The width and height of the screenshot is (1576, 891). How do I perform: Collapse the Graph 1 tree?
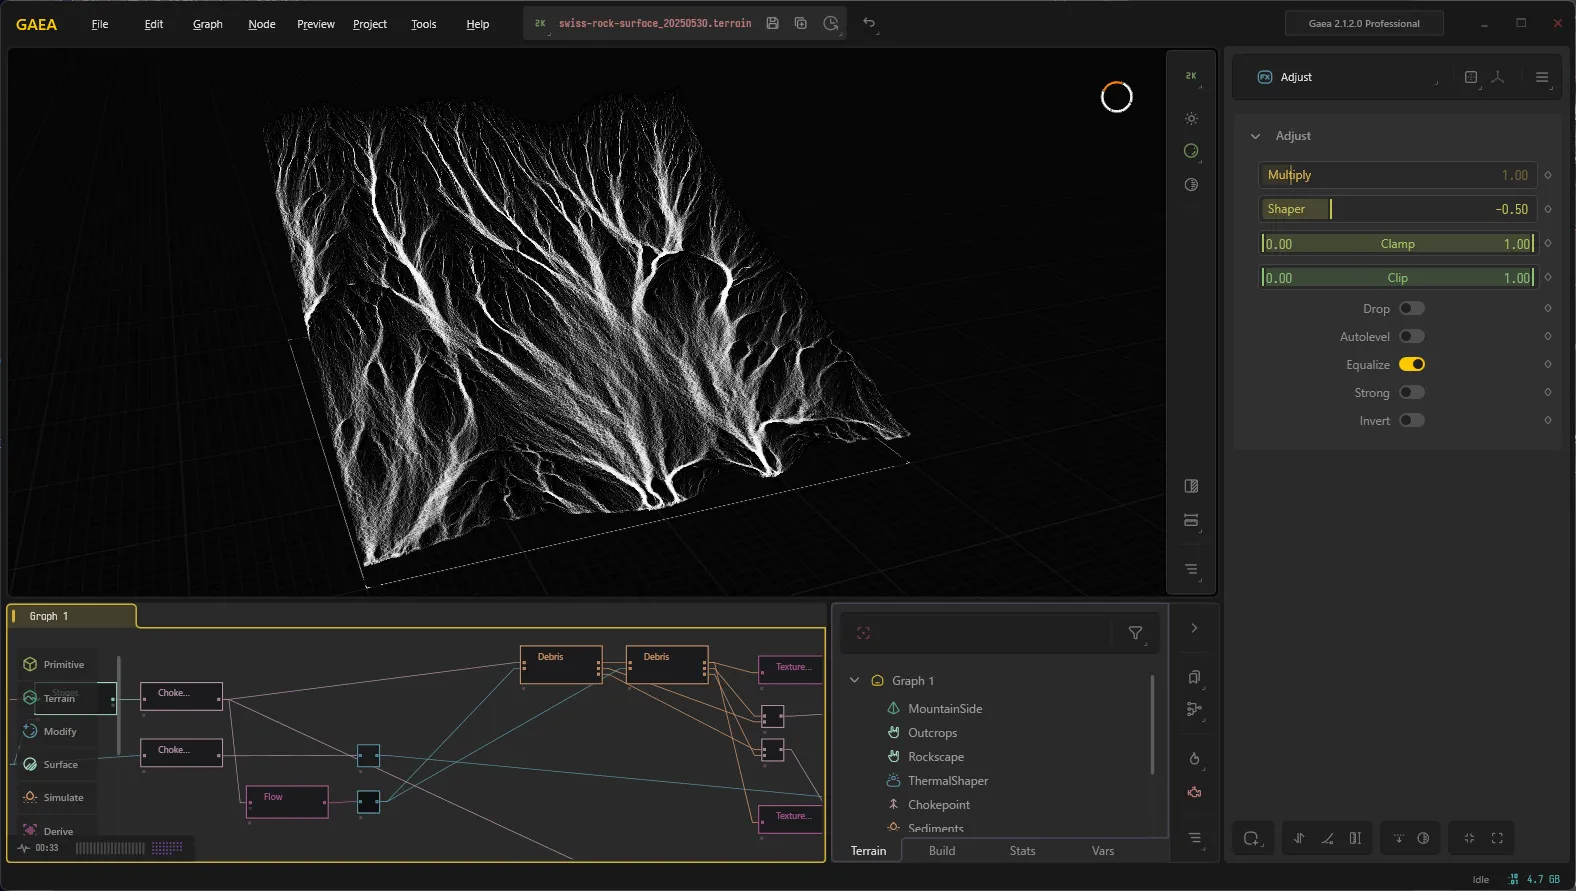[x=854, y=680]
